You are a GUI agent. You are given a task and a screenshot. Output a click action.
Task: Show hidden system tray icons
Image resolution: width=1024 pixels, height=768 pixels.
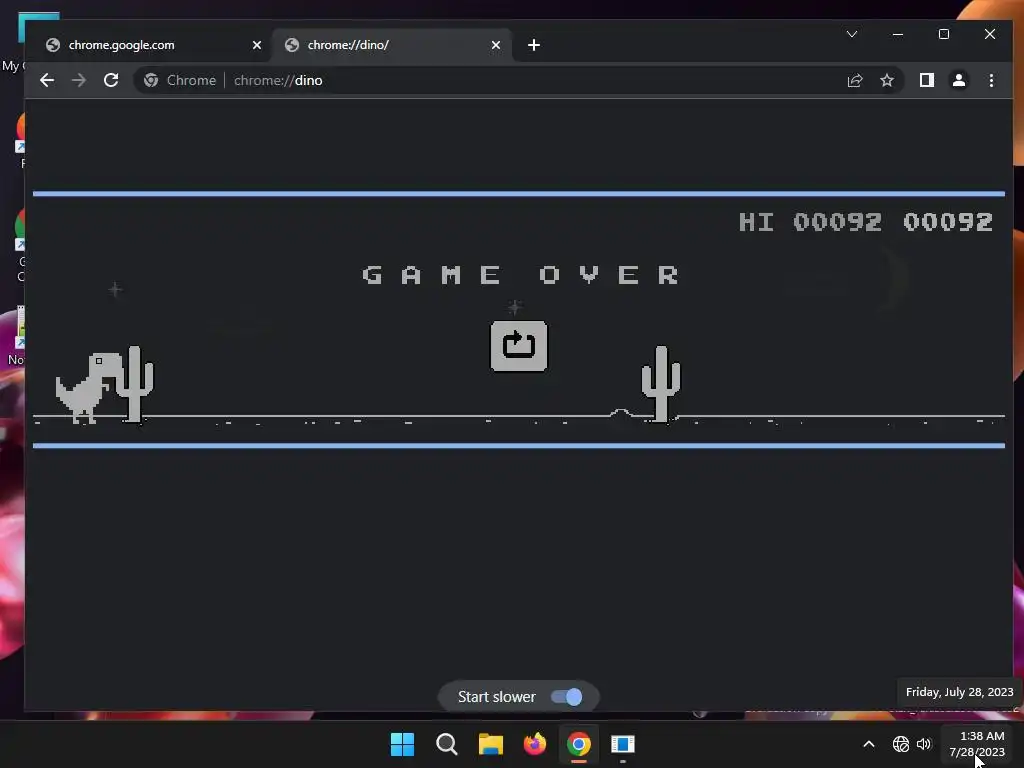(x=869, y=744)
